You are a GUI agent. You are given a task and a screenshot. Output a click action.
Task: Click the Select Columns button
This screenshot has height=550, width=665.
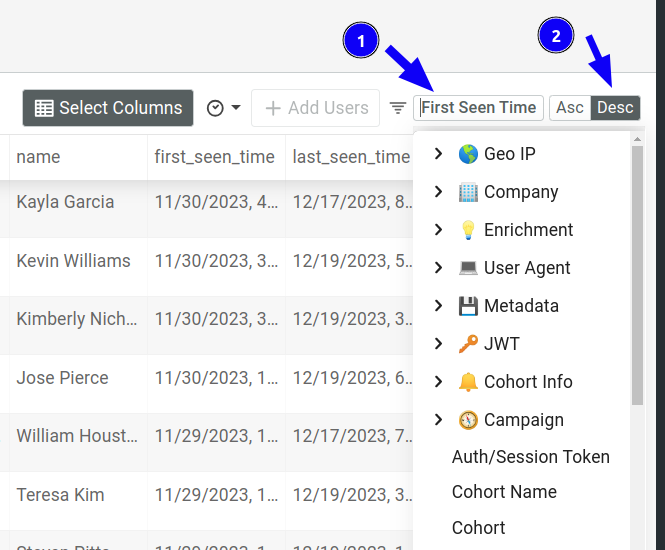pyautogui.click(x=108, y=108)
